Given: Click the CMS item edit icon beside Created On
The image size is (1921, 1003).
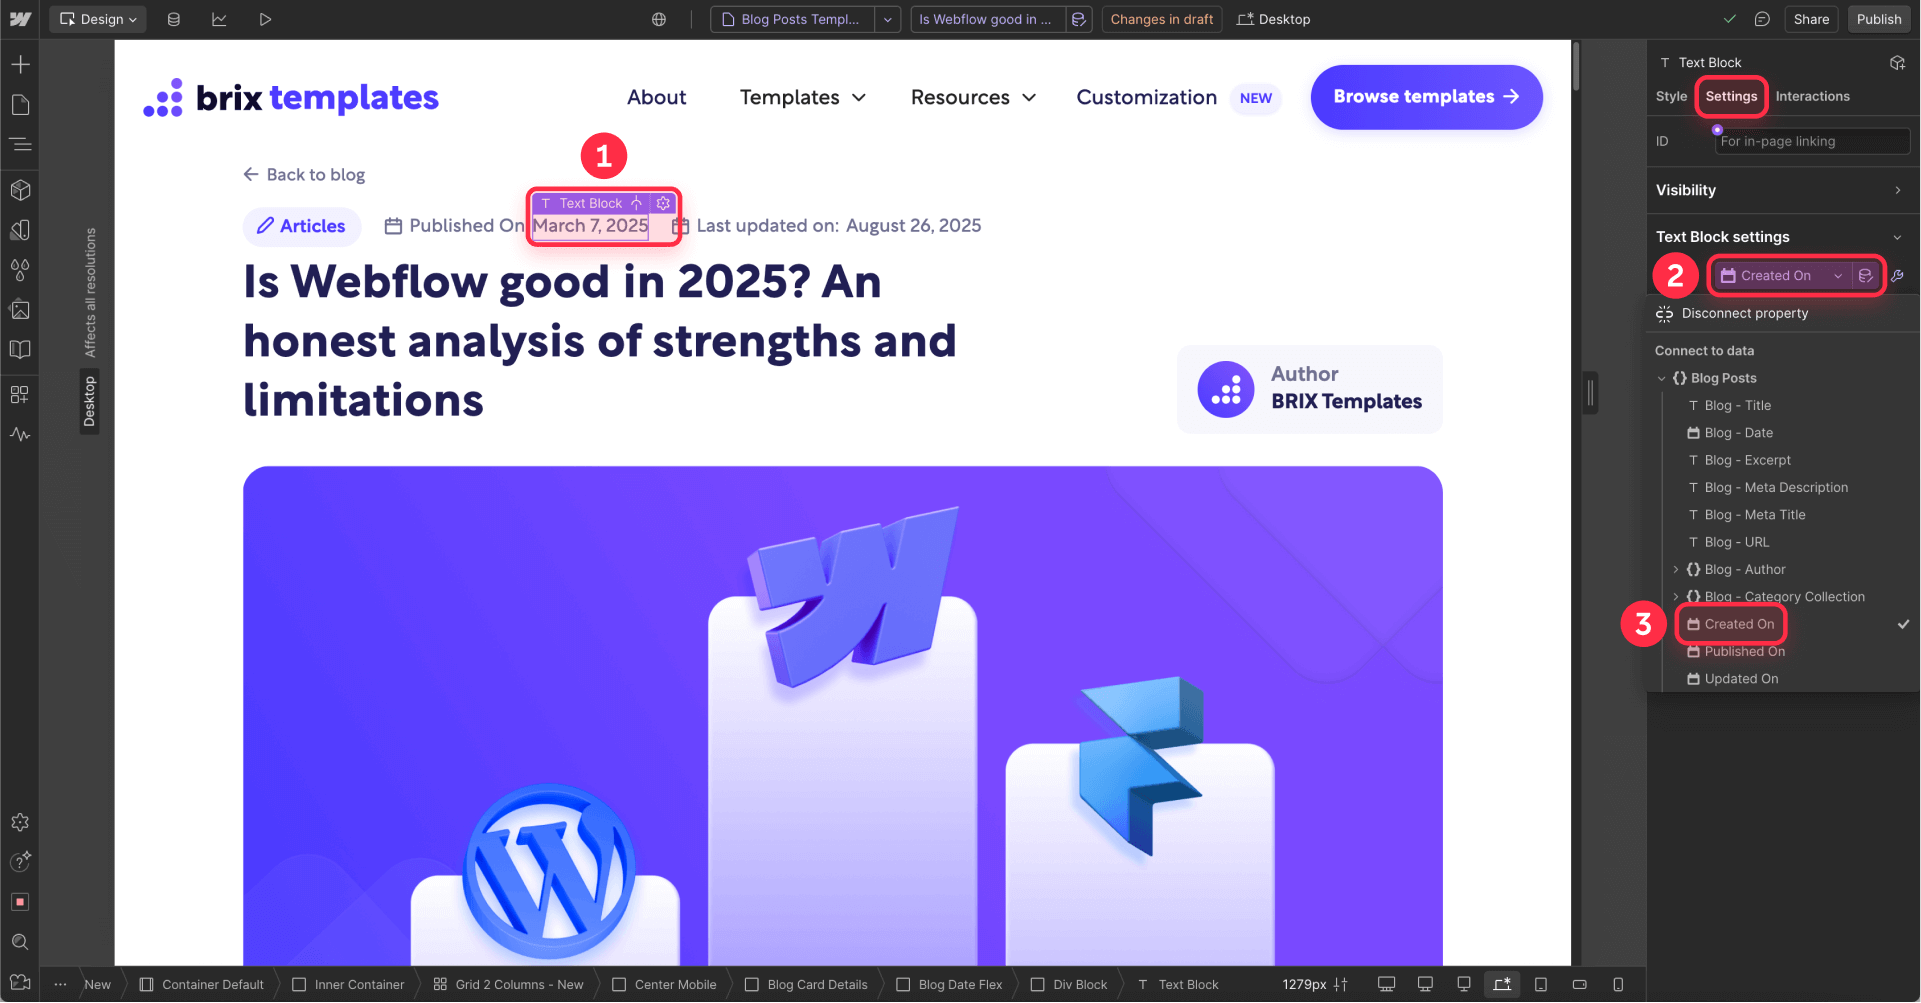Looking at the screenshot, I should tap(1865, 276).
